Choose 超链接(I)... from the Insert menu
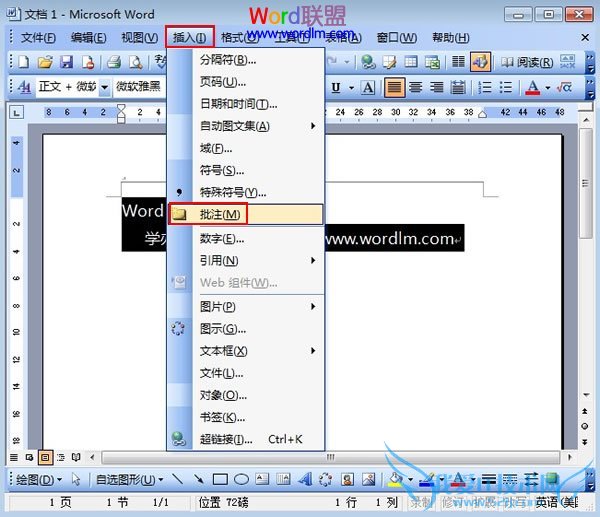This screenshot has width=600, height=517. [246, 439]
